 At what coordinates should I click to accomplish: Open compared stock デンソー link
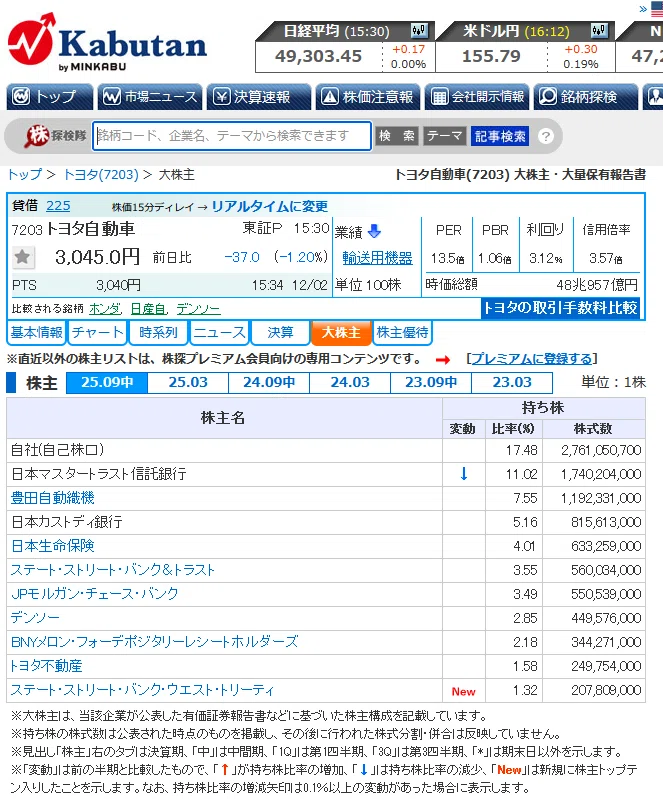point(198,309)
